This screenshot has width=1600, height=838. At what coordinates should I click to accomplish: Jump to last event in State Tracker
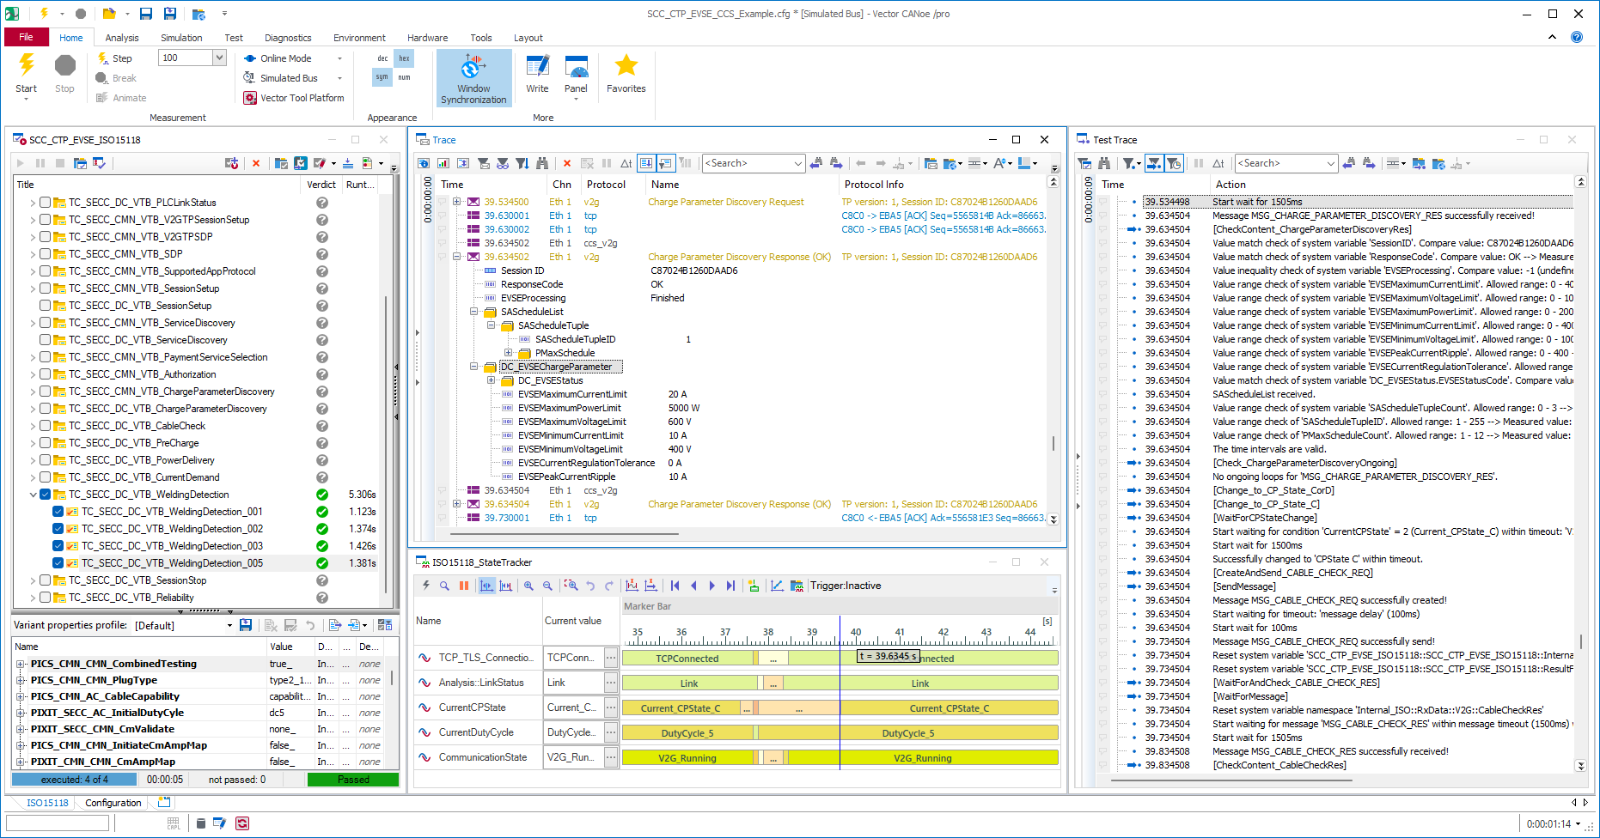click(x=730, y=586)
